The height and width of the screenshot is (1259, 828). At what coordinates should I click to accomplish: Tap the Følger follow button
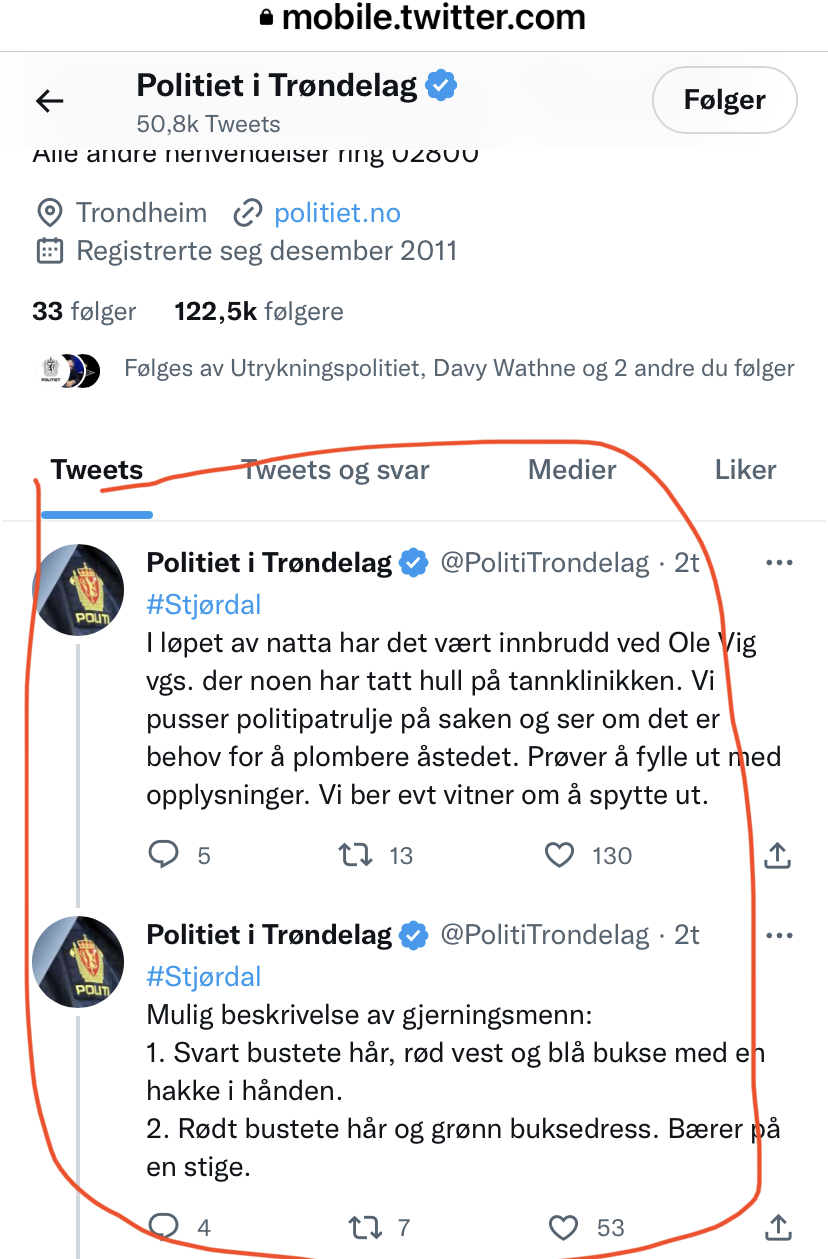click(724, 100)
